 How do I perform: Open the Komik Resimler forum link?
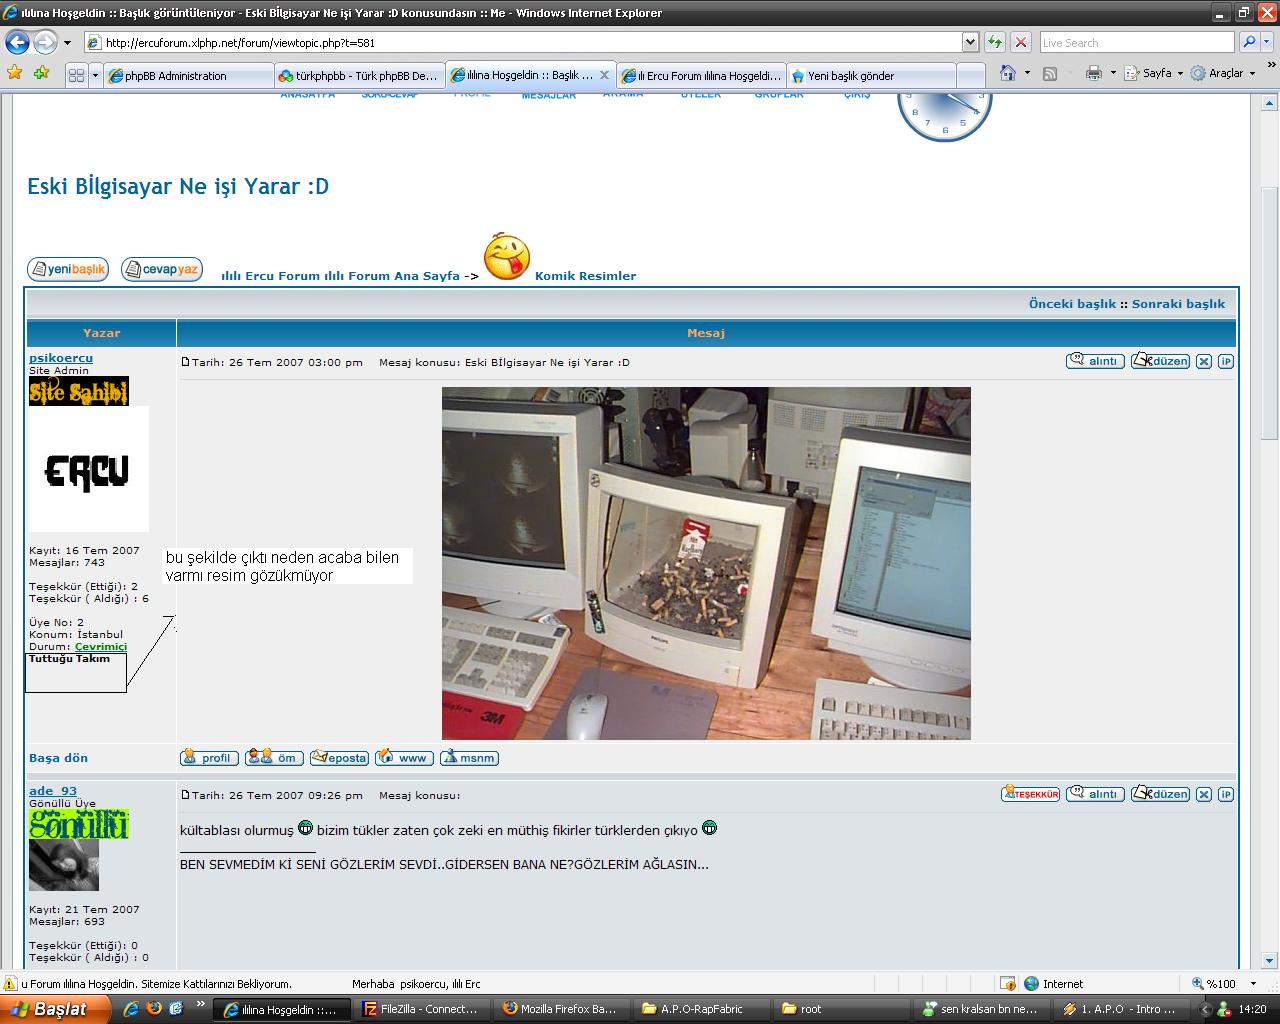click(585, 276)
